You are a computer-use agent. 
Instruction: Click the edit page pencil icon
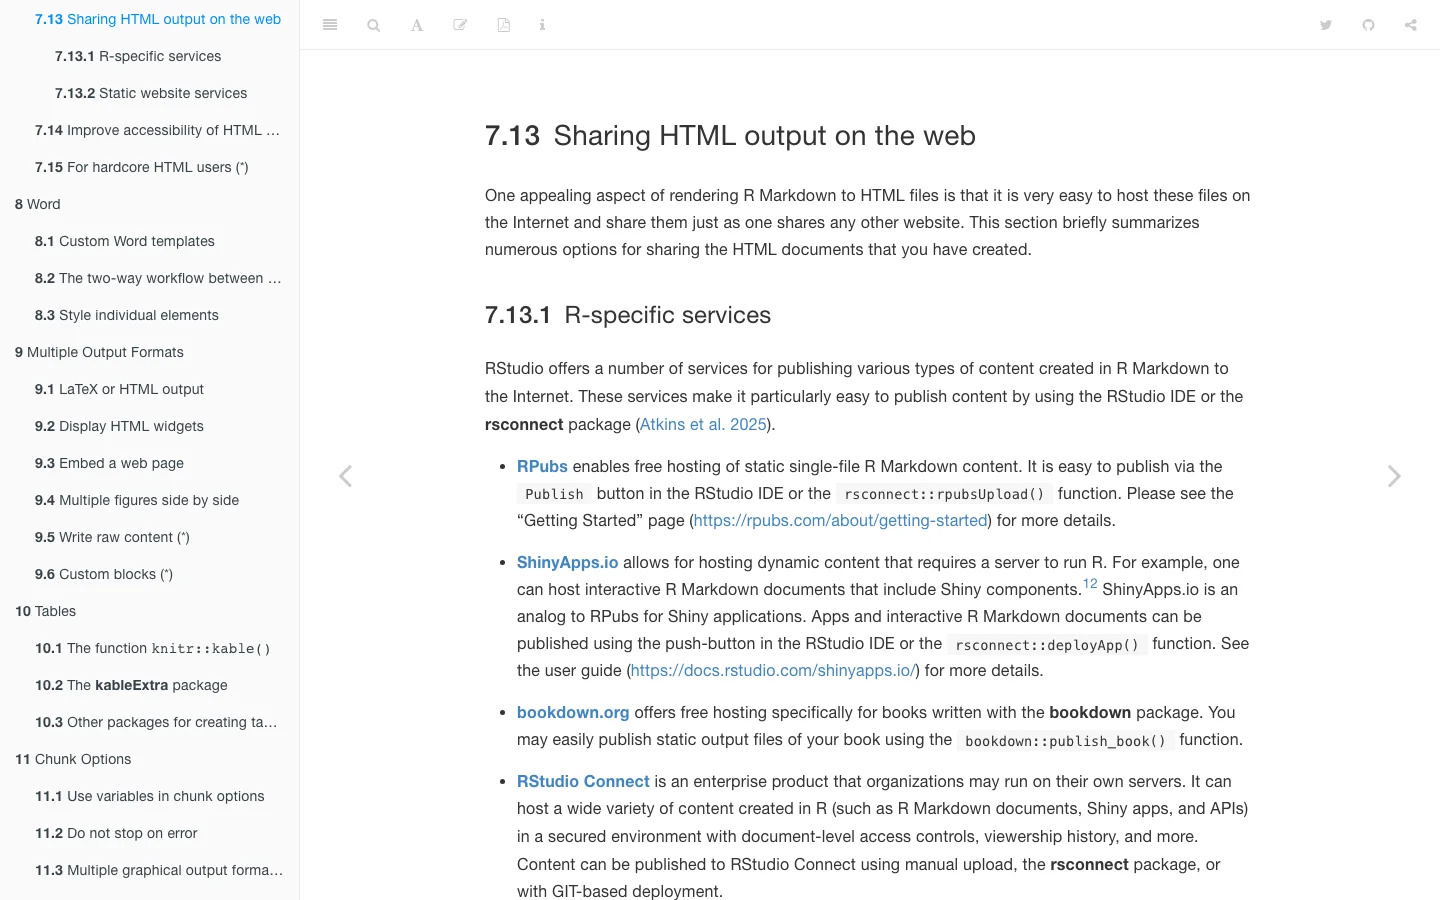pyautogui.click(x=460, y=25)
